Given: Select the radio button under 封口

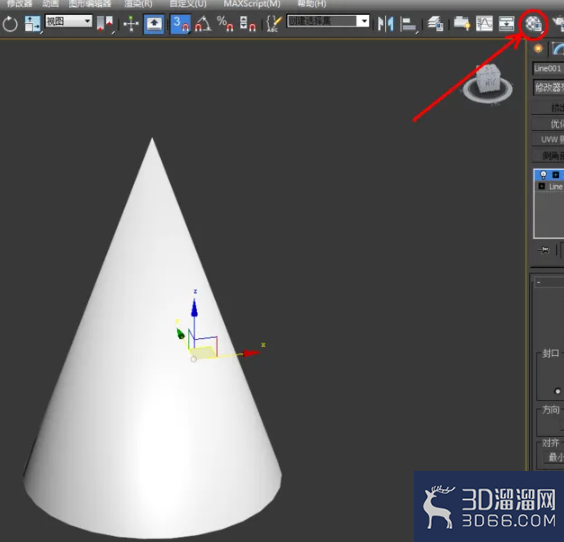Looking at the screenshot, I should (558, 391).
